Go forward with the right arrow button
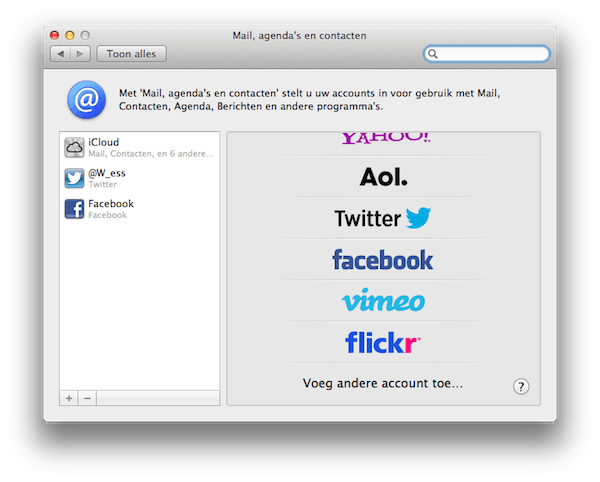Image resolution: width=600 pixels, height=482 pixels. click(x=80, y=54)
